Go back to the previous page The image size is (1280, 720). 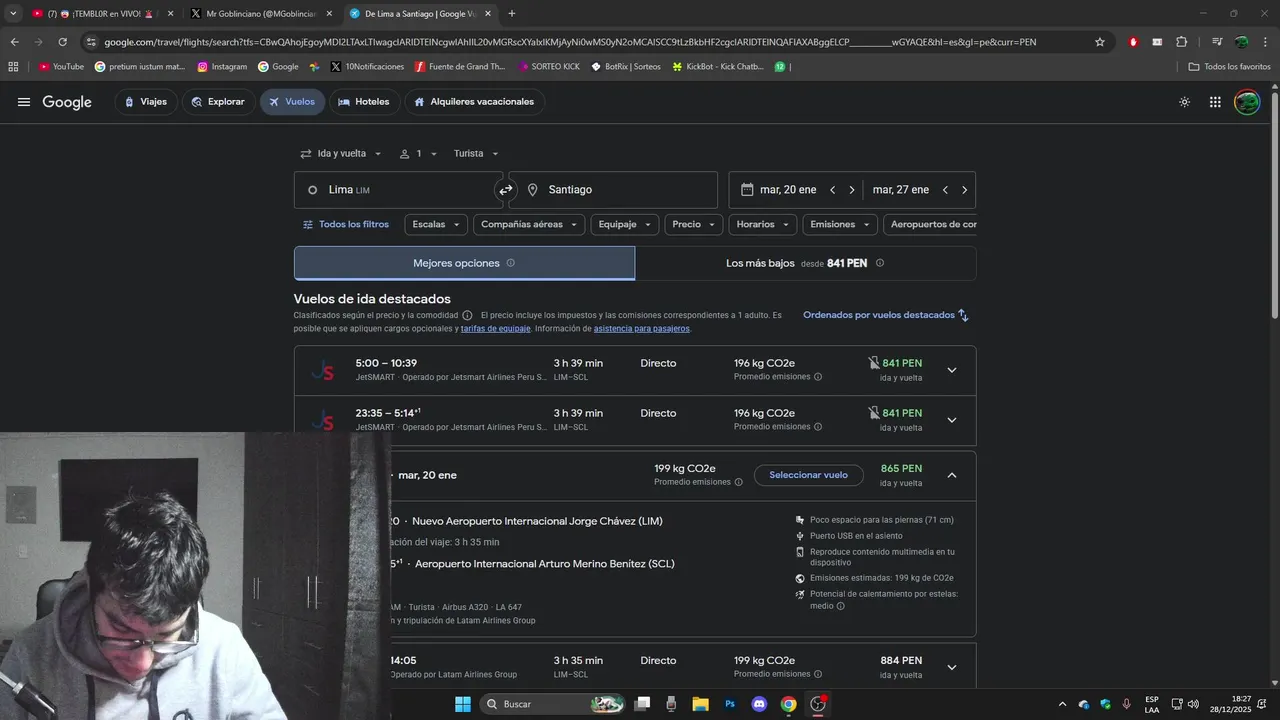[14, 42]
